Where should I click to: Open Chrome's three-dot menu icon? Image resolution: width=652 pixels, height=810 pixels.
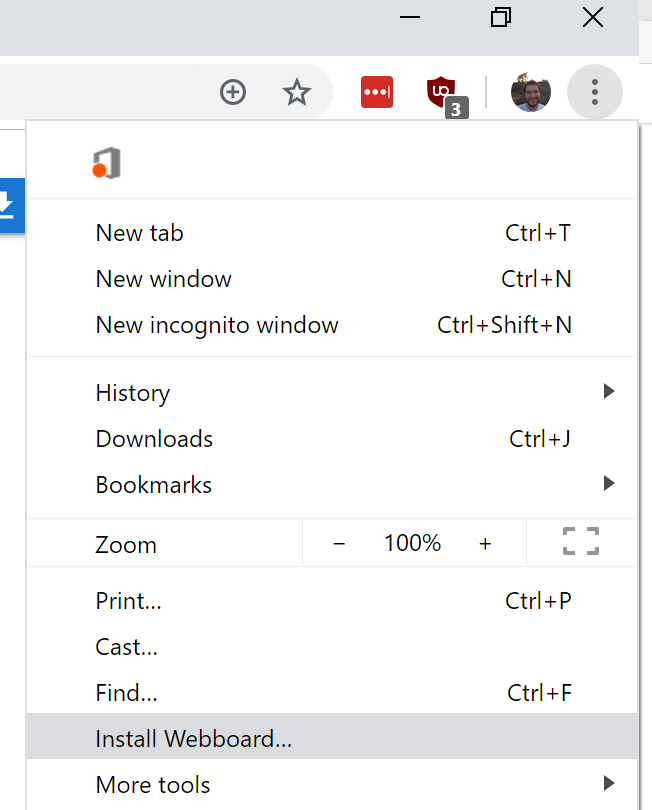(x=595, y=91)
